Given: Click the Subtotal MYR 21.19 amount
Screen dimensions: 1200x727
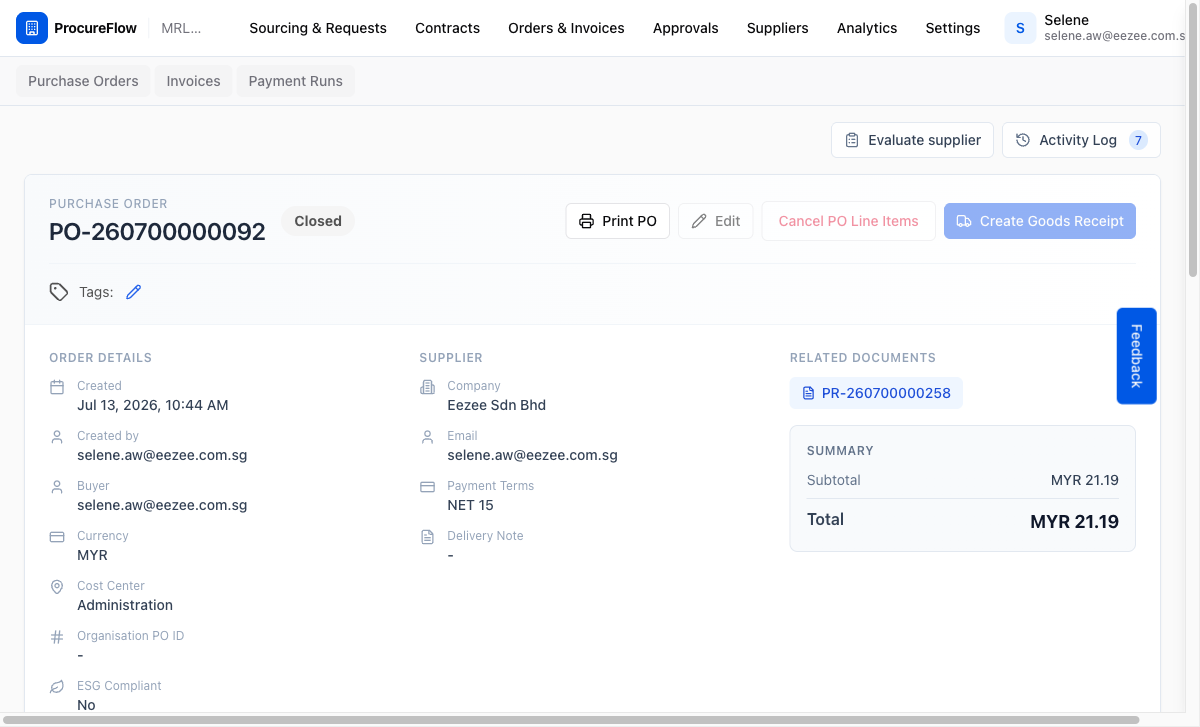Looking at the screenshot, I should pos(1085,480).
